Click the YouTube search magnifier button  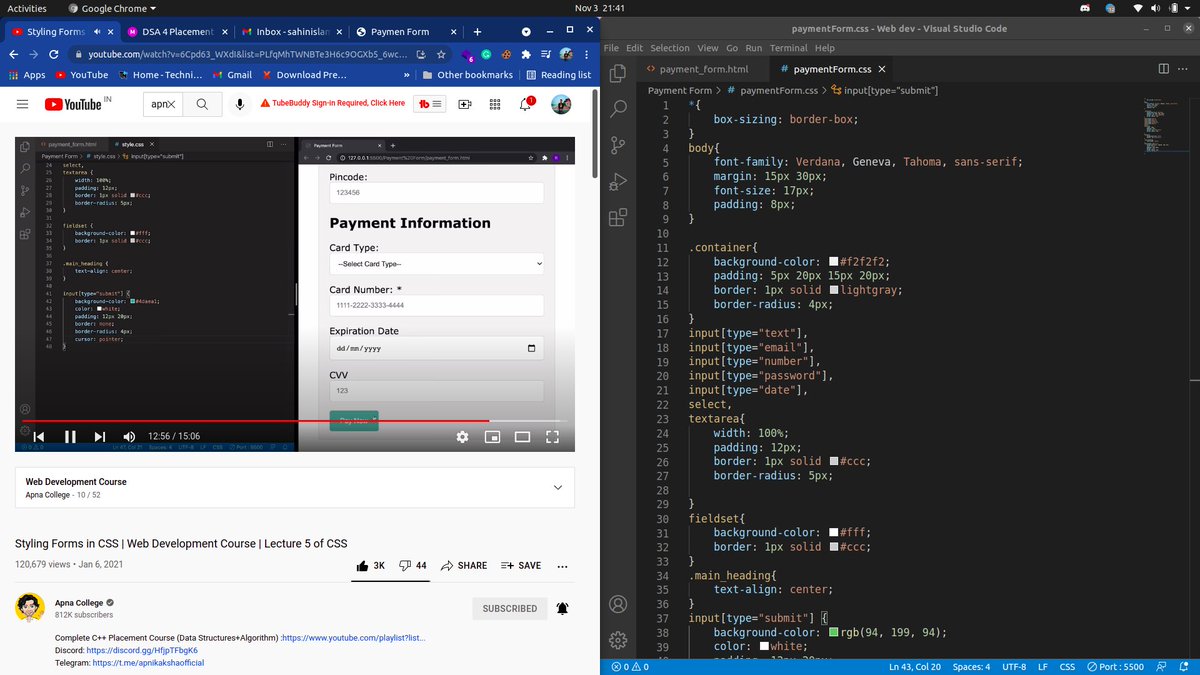click(202, 104)
